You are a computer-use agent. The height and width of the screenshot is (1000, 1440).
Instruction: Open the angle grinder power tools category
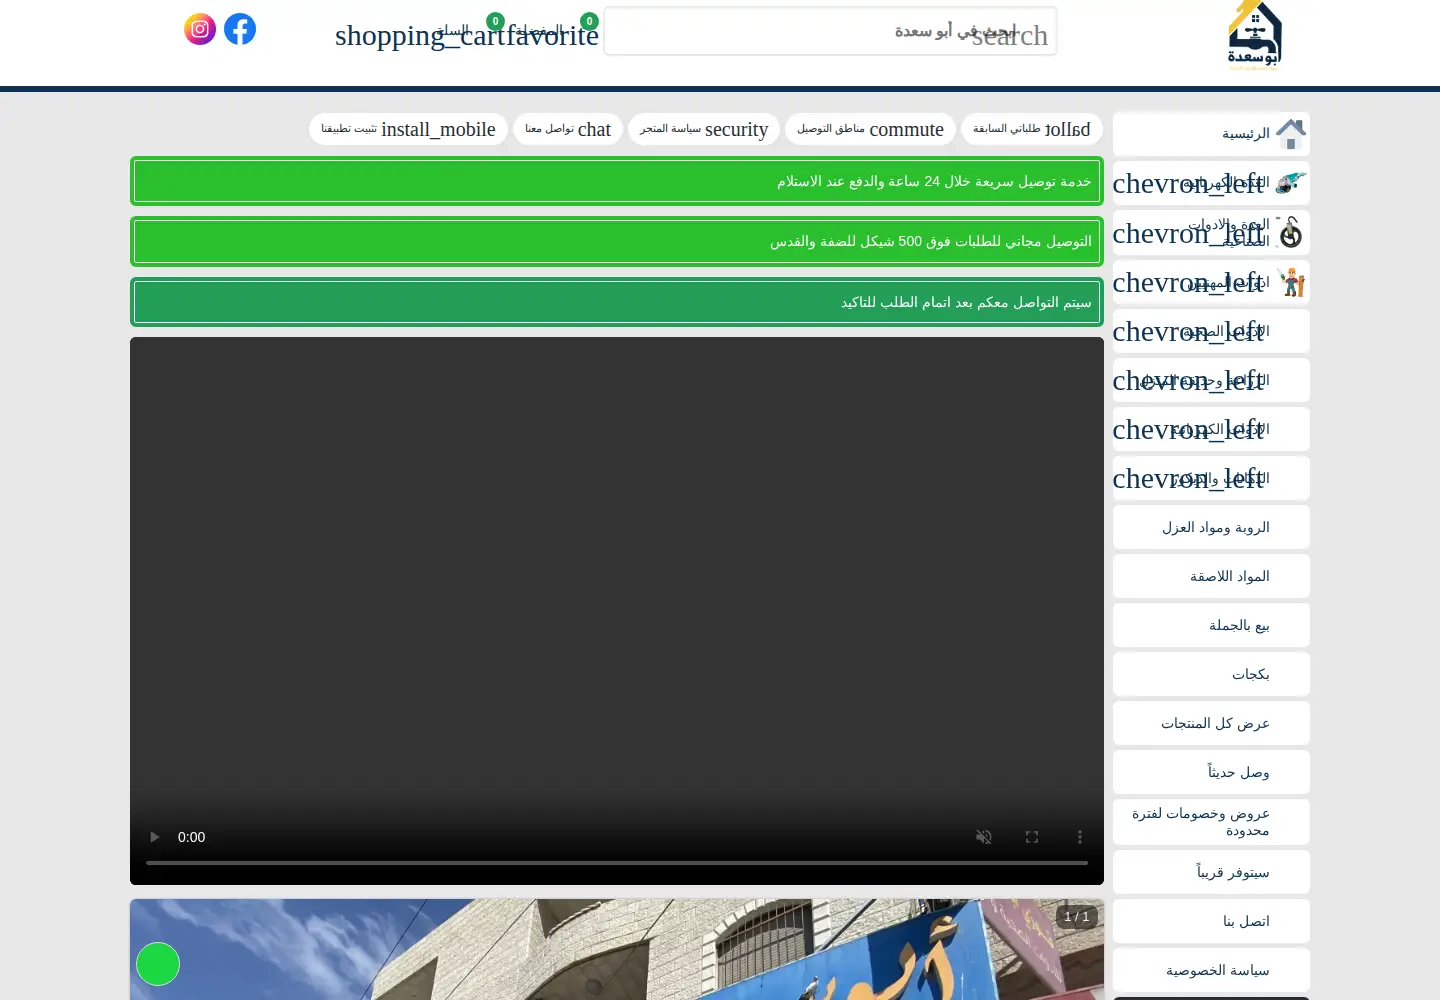[1211, 183]
